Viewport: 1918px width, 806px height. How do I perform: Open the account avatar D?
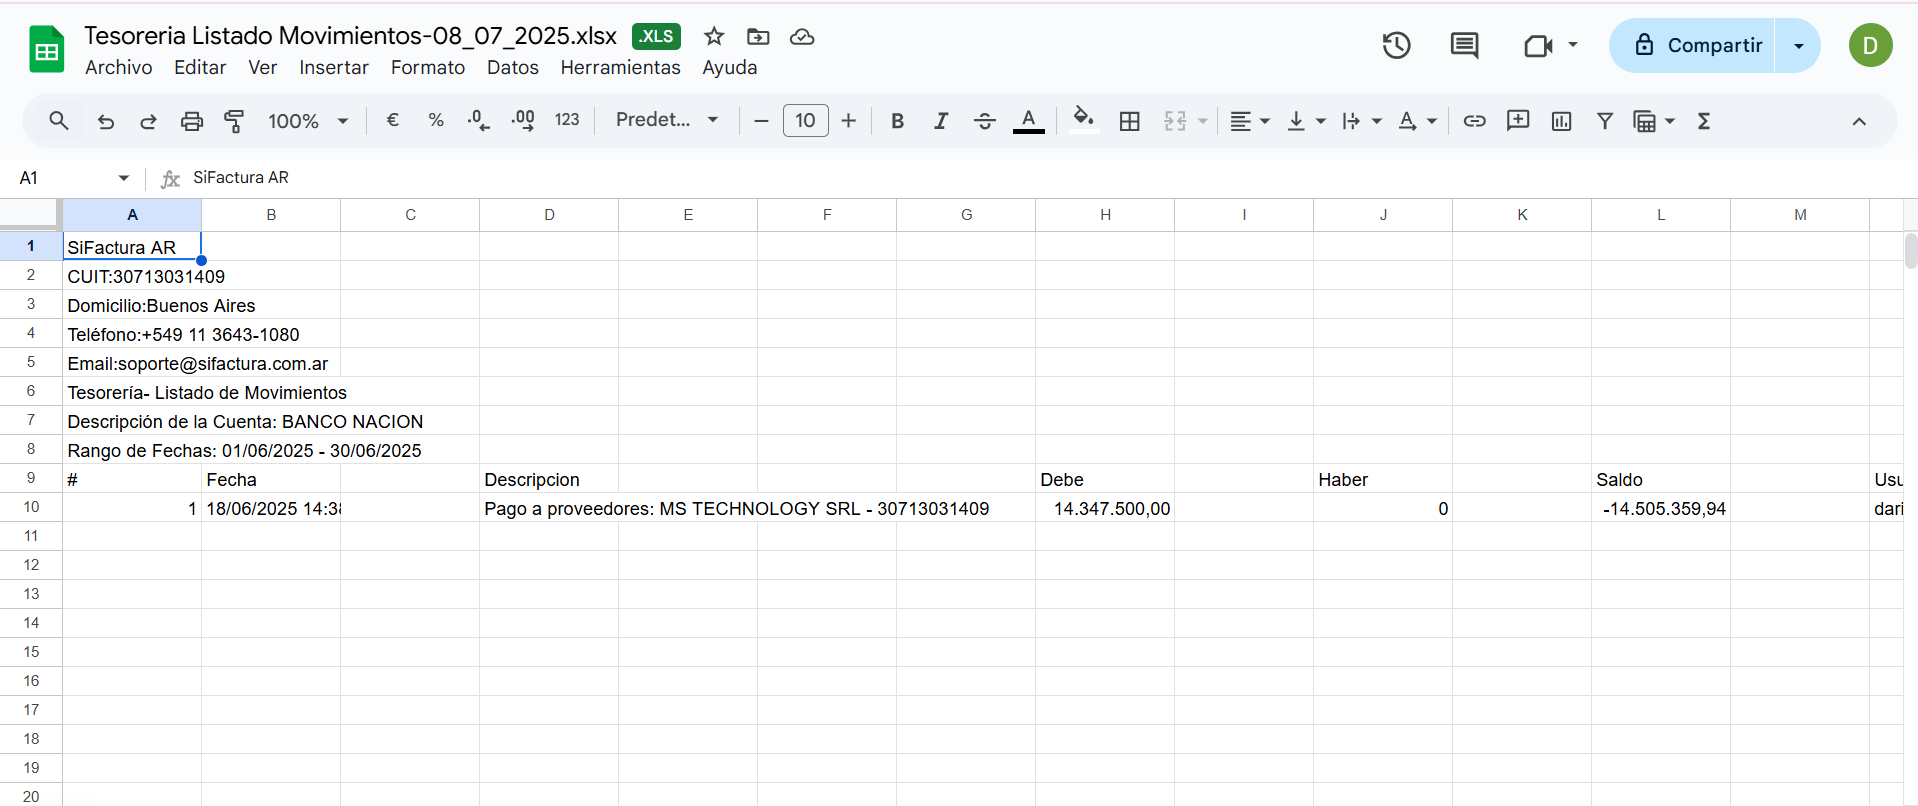click(1870, 45)
